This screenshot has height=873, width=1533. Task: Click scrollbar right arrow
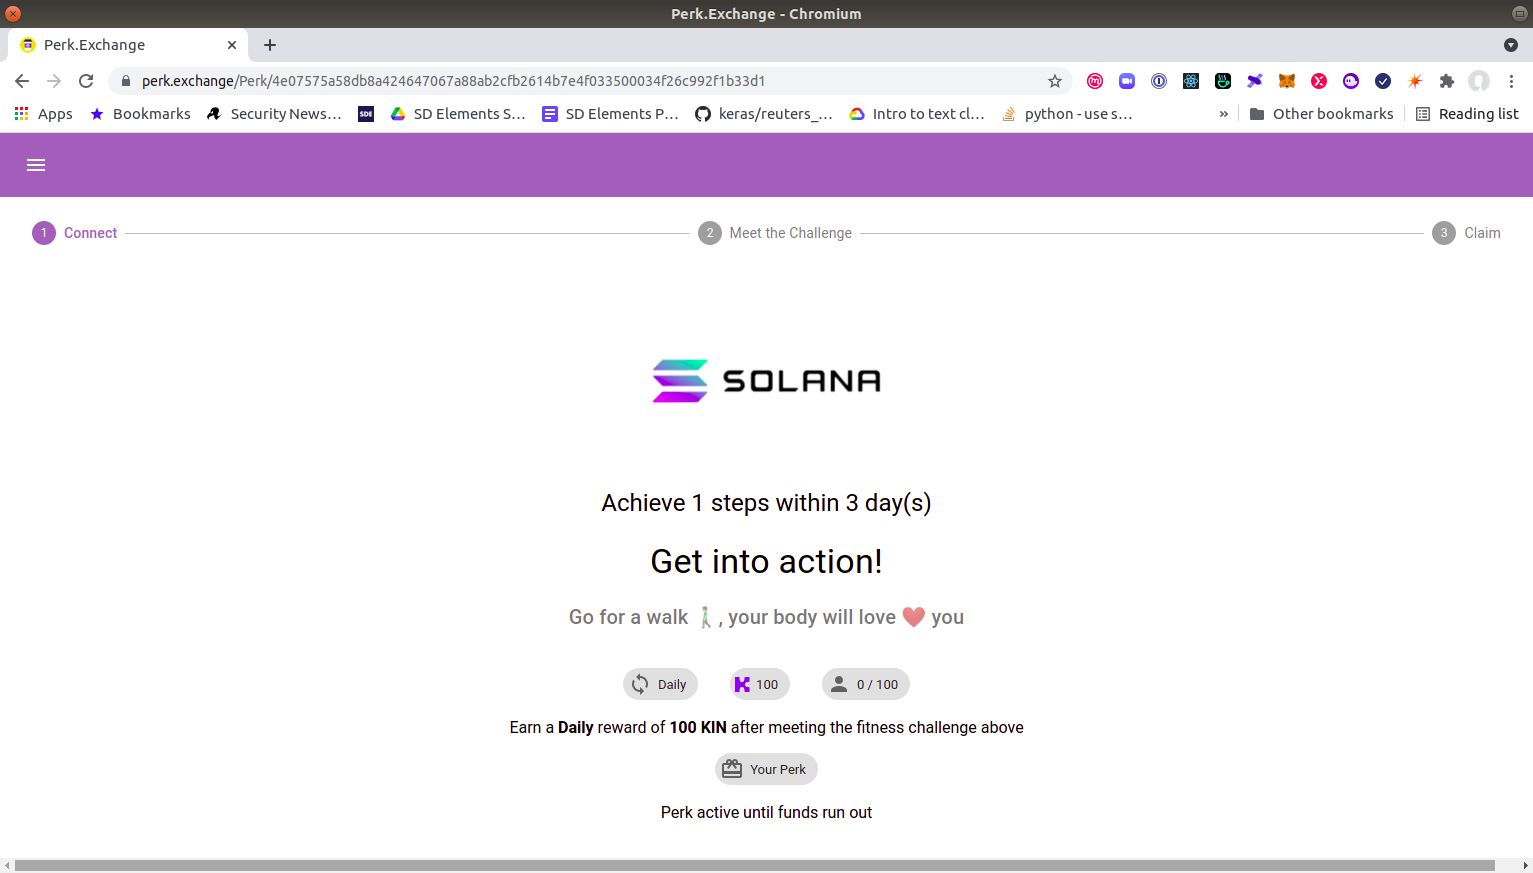(1525, 865)
